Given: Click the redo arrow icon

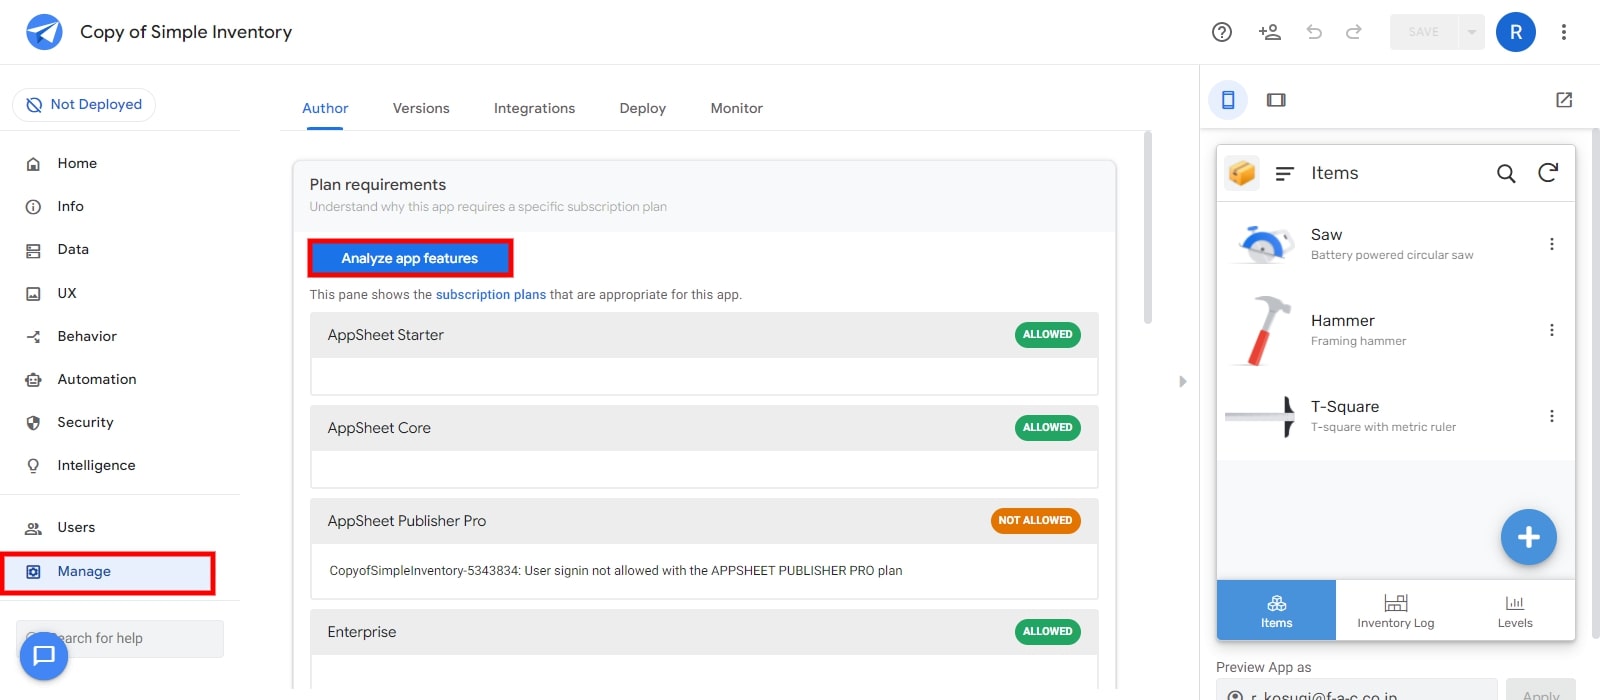Looking at the screenshot, I should 1354,32.
